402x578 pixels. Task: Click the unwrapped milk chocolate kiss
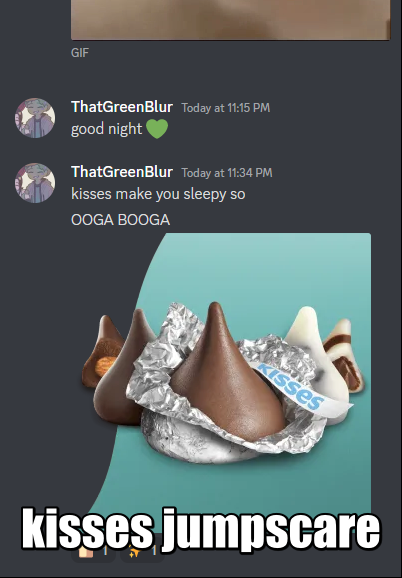(225, 372)
